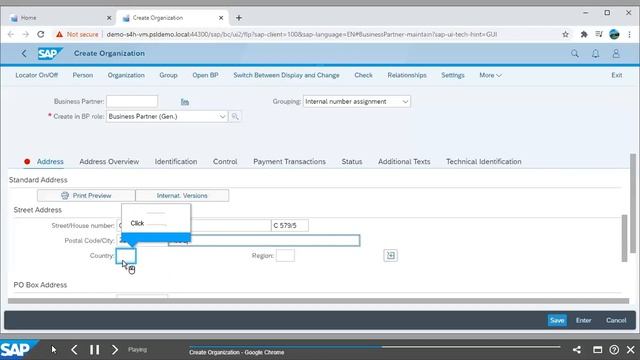Switch to Address Overview tab
This screenshot has height=360, width=640.
[x=109, y=162]
